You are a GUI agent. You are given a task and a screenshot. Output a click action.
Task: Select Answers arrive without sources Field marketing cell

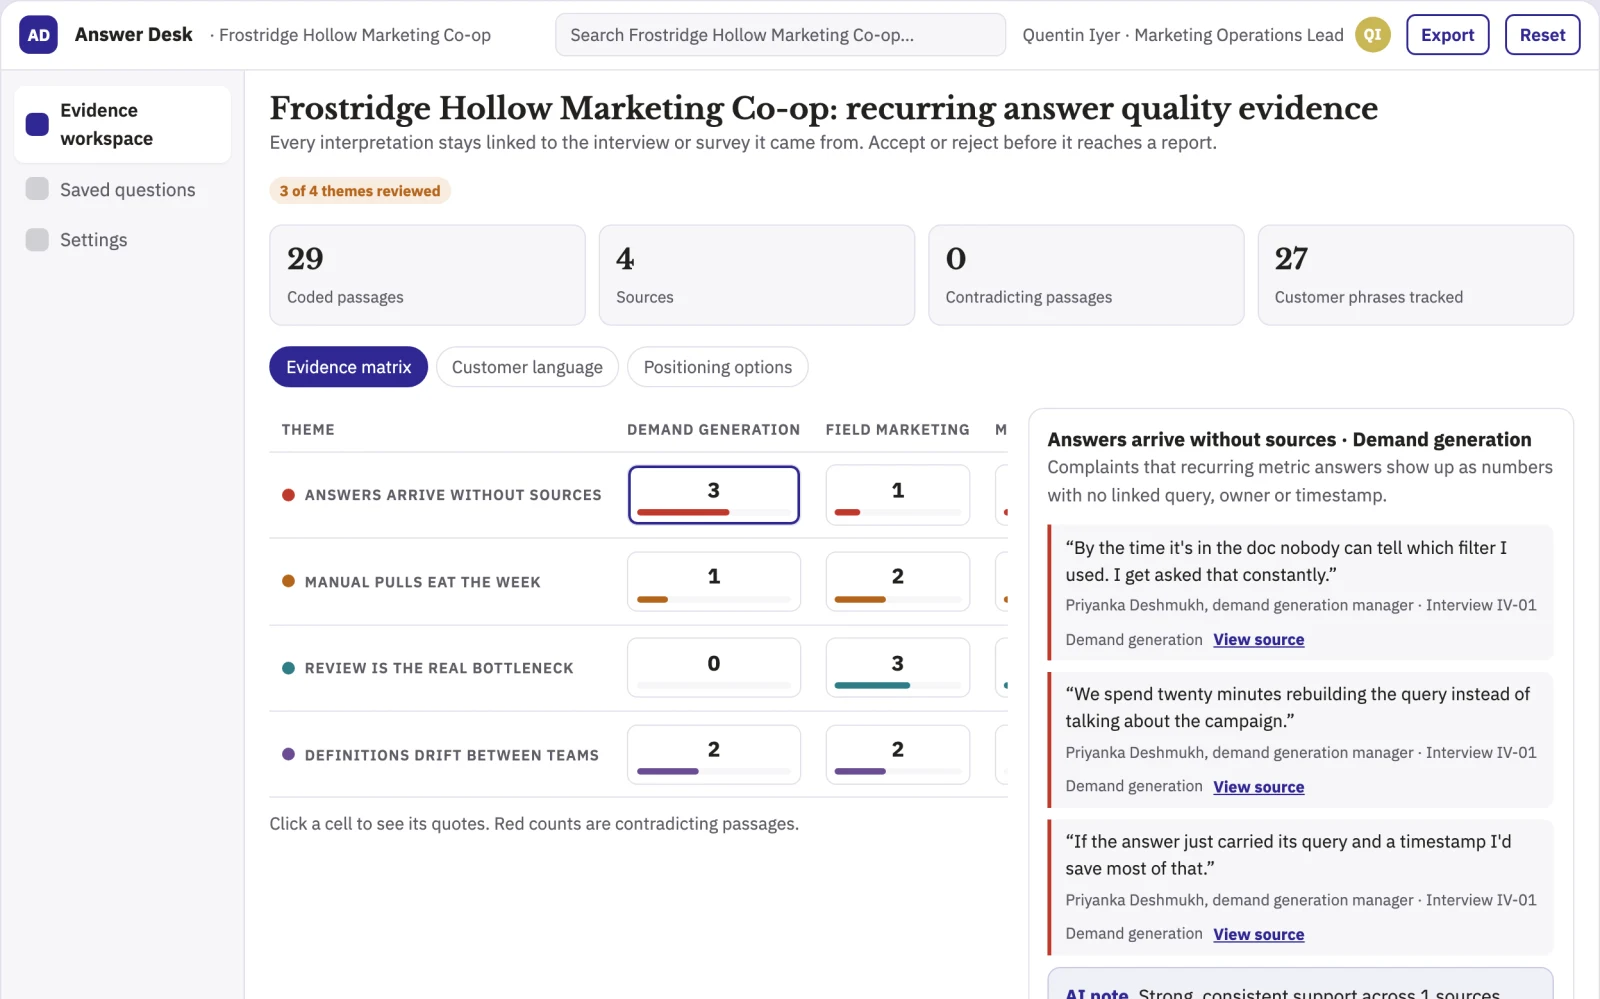(x=898, y=495)
